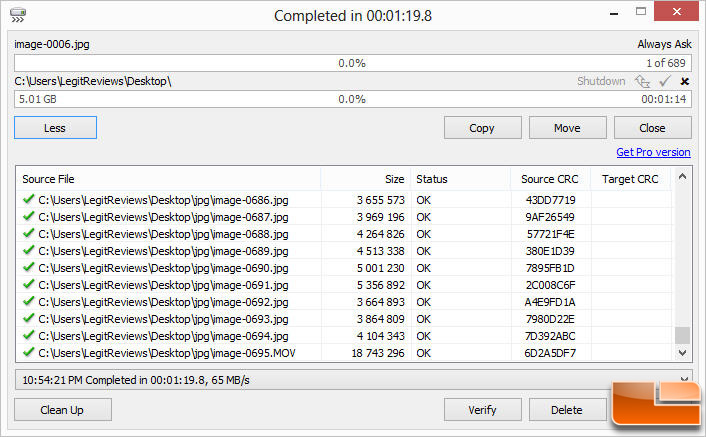Image resolution: width=706 pixels, height=437 pixels.
Task: Click green checkmark beside image-0695.MOV
Action: pos(29,352)
